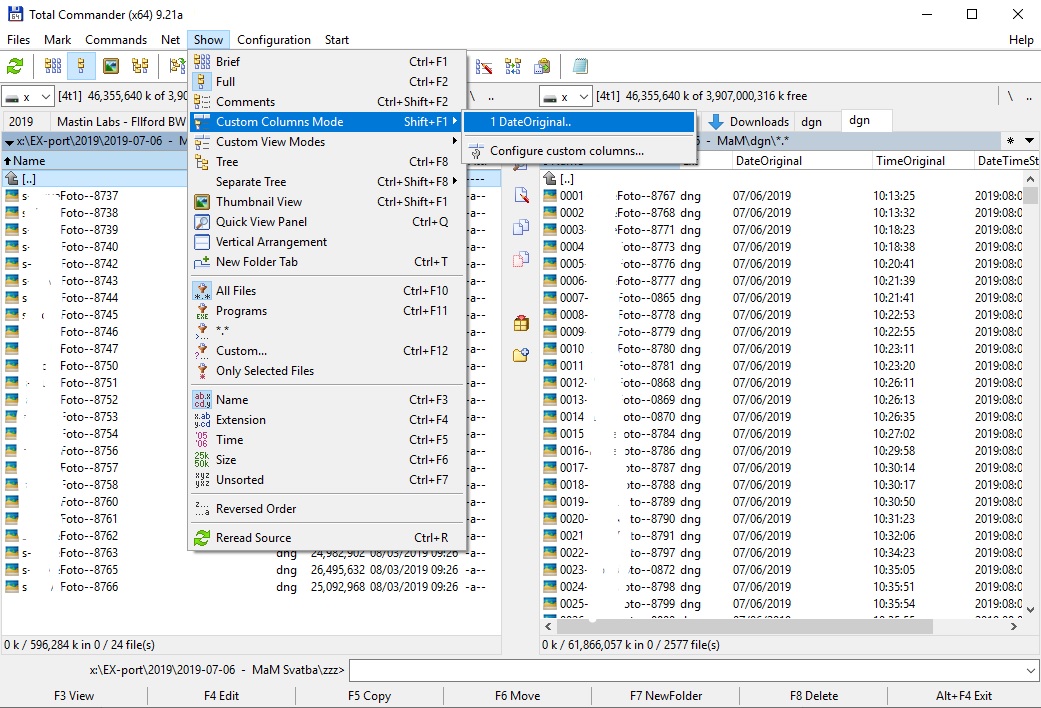Viewport: 1041px width, 708px height.
Task: Open right panel directory history arrow
Action: point(1029,141)
